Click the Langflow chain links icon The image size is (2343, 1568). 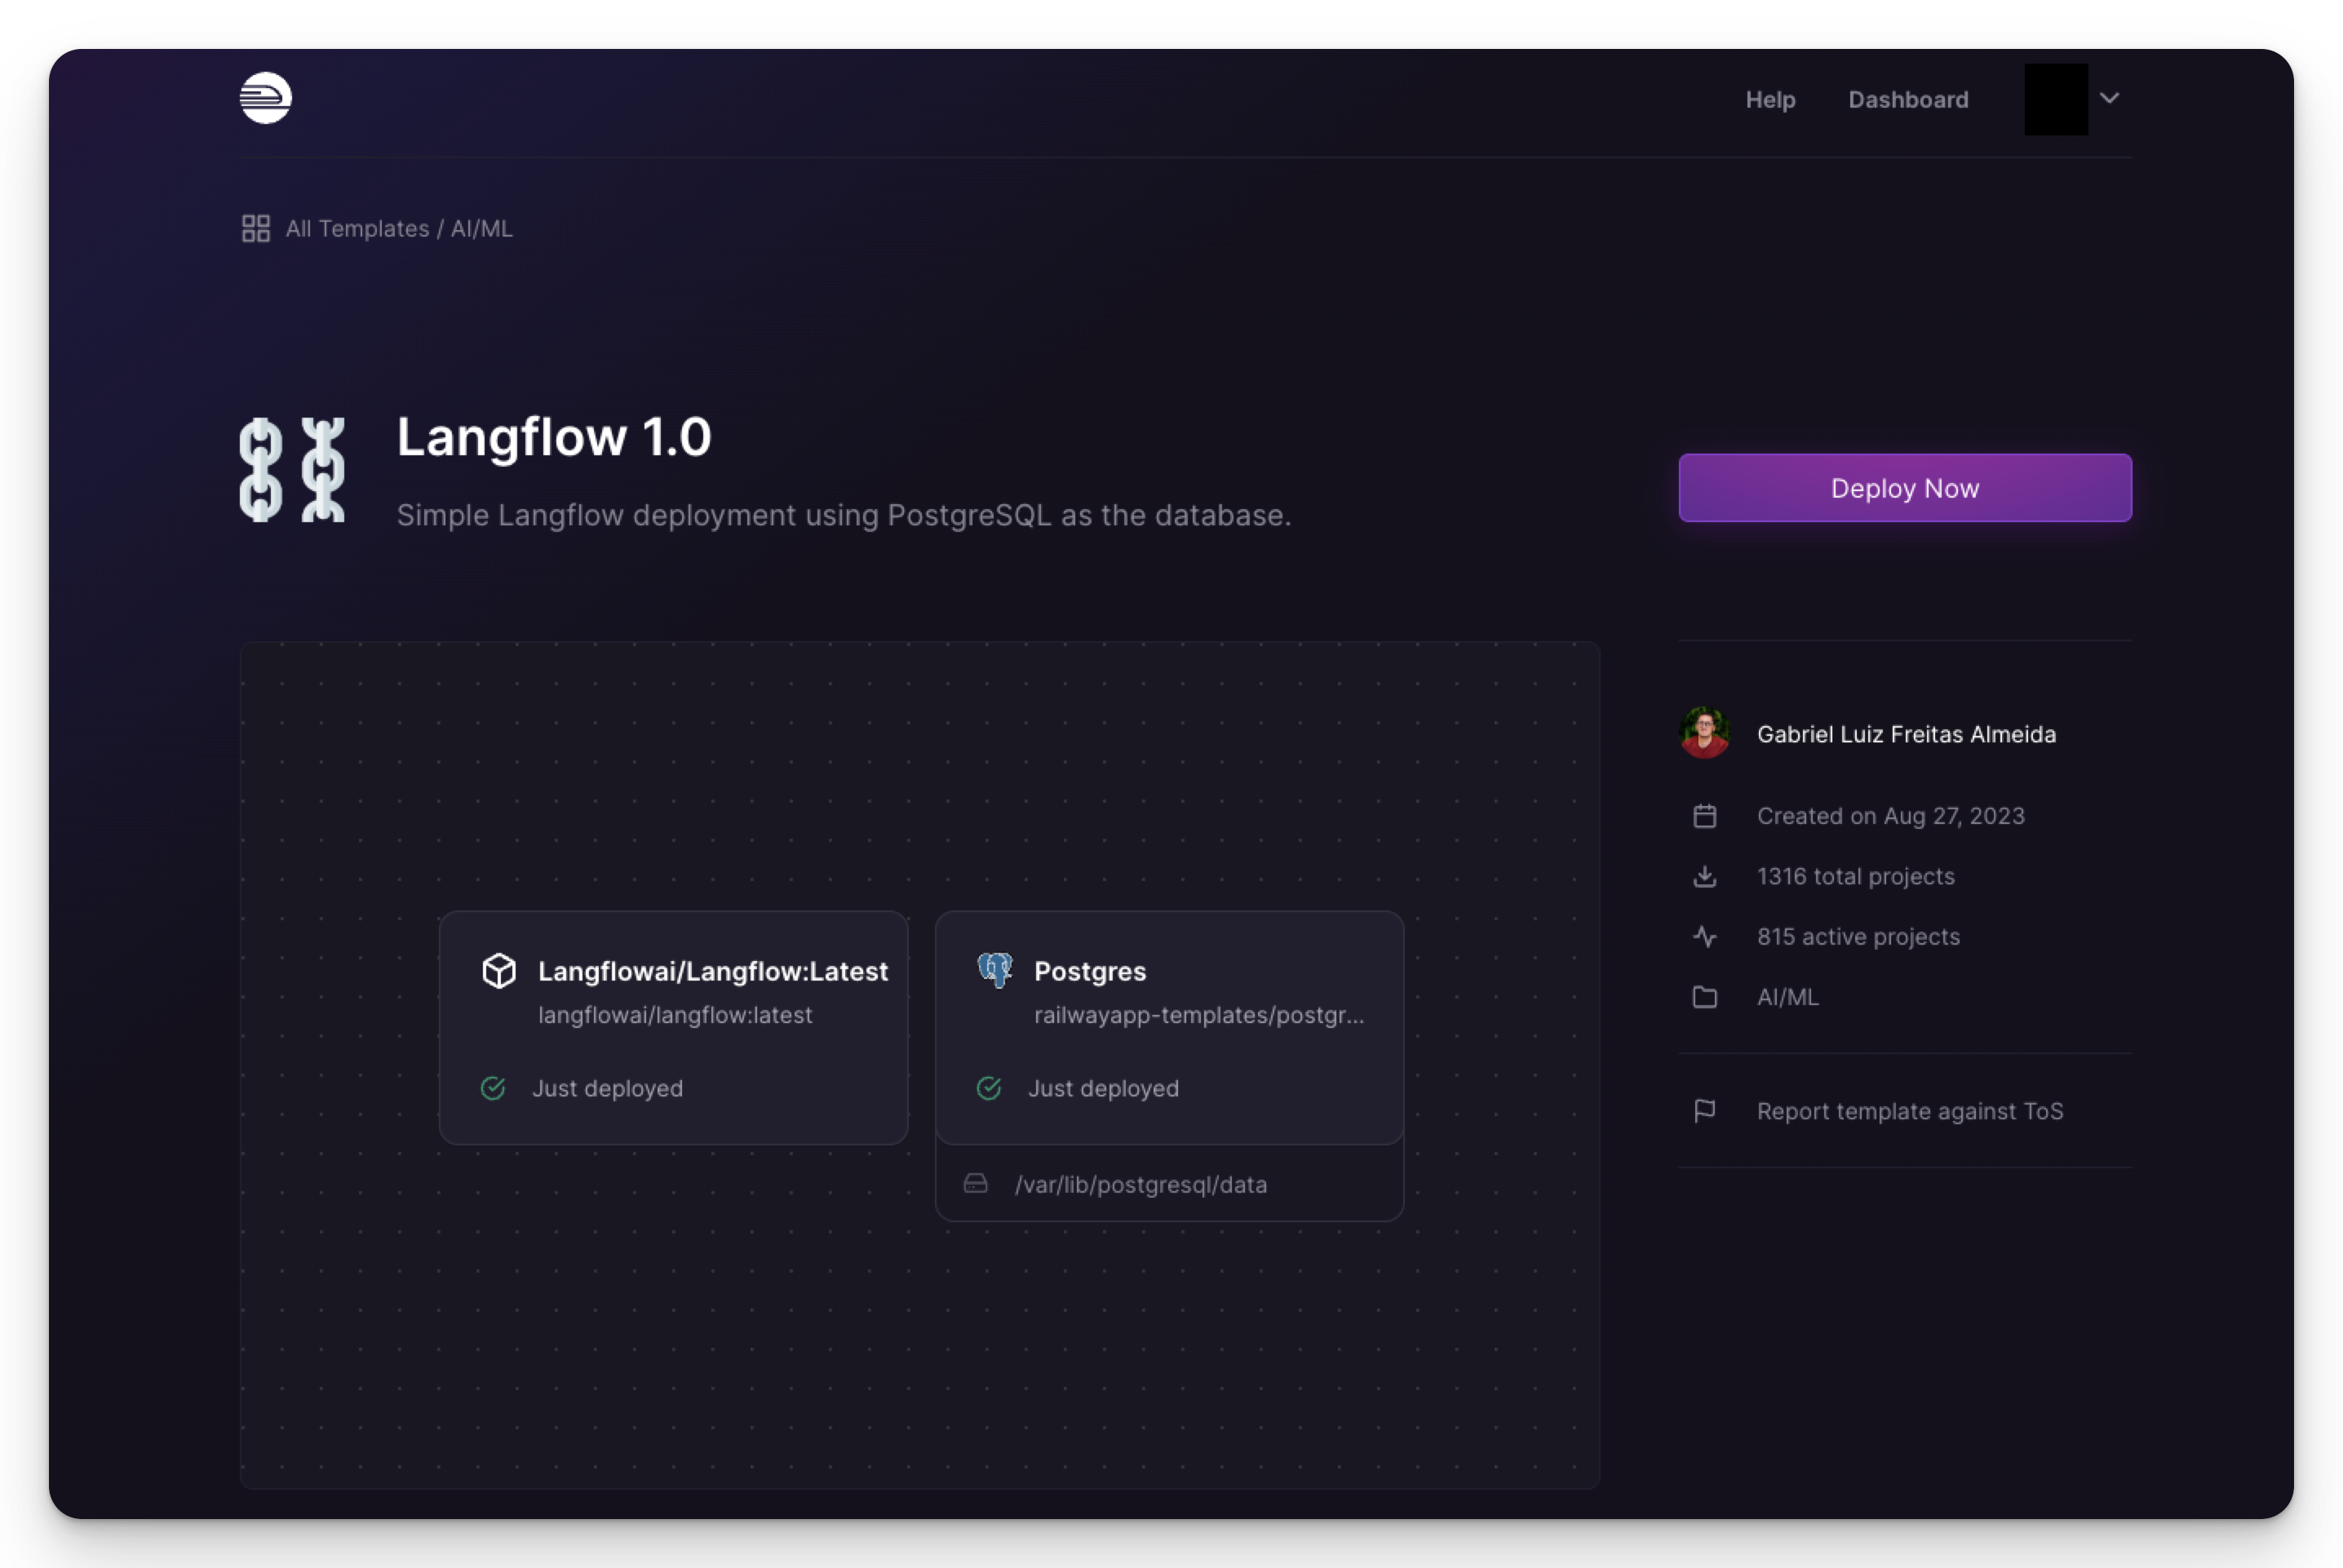pos(292,470)
